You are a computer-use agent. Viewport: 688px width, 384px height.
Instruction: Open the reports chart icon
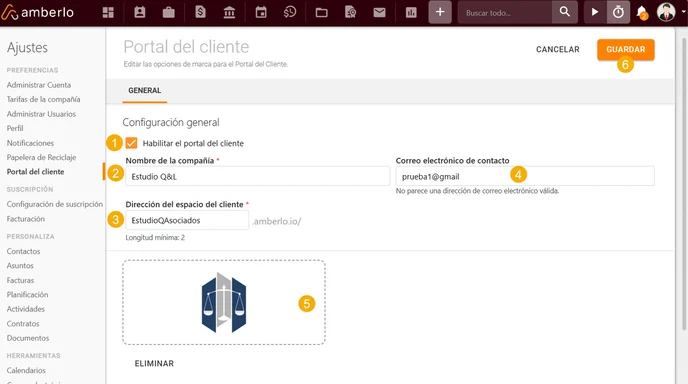click(x=411, y=12)
